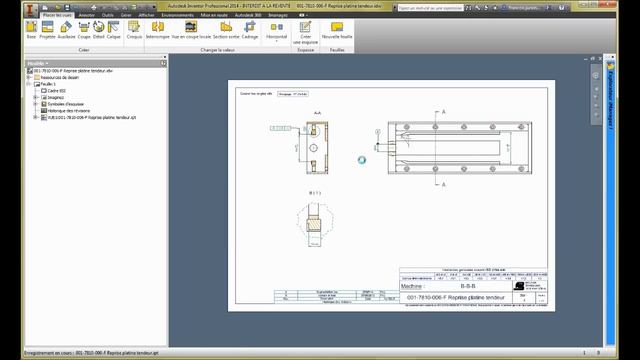The height and width of the screenshot is (360, 640).
Task: Collapse the Feuille:1 tree node
Action: (29, 84)
